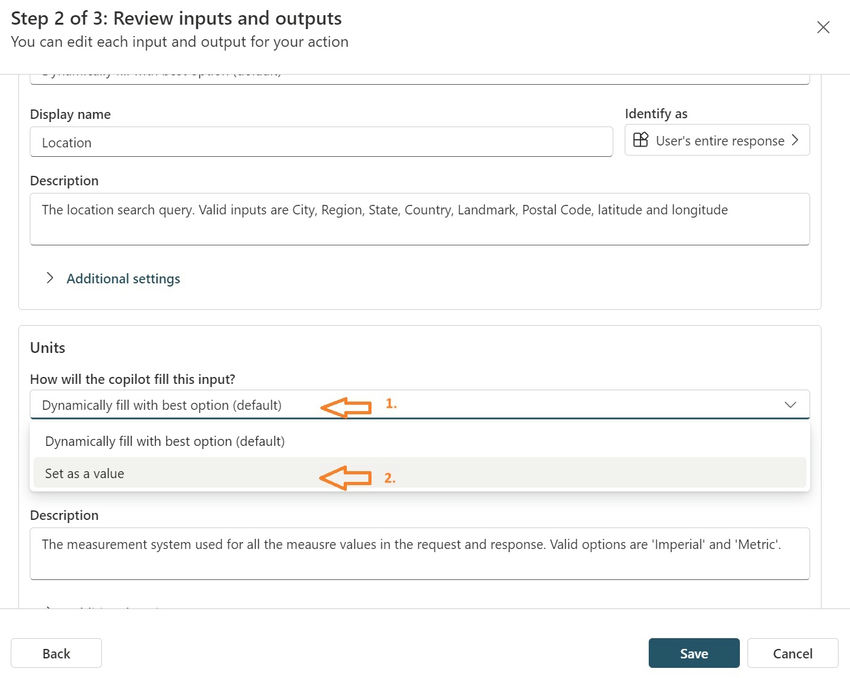850x678 pixels.
Task: Click the chevron arrow in the Units dropdown
Action: [x=790, y=405]
